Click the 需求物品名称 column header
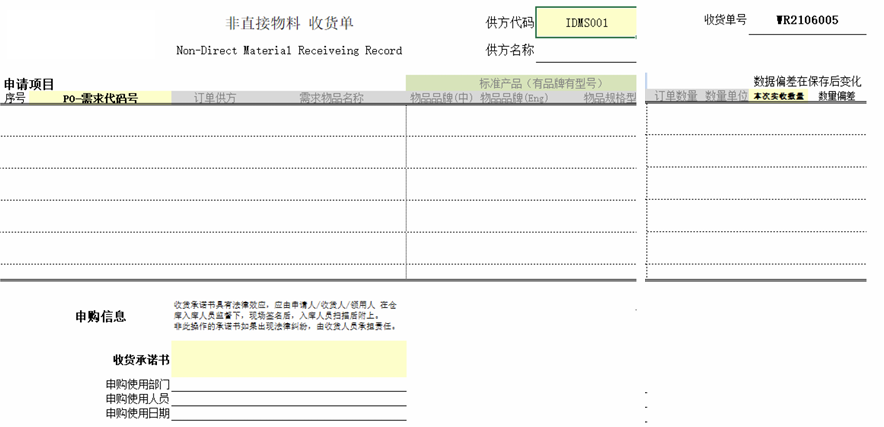Image resolution: width=884 pixels, height=427 pixels. 331,98
